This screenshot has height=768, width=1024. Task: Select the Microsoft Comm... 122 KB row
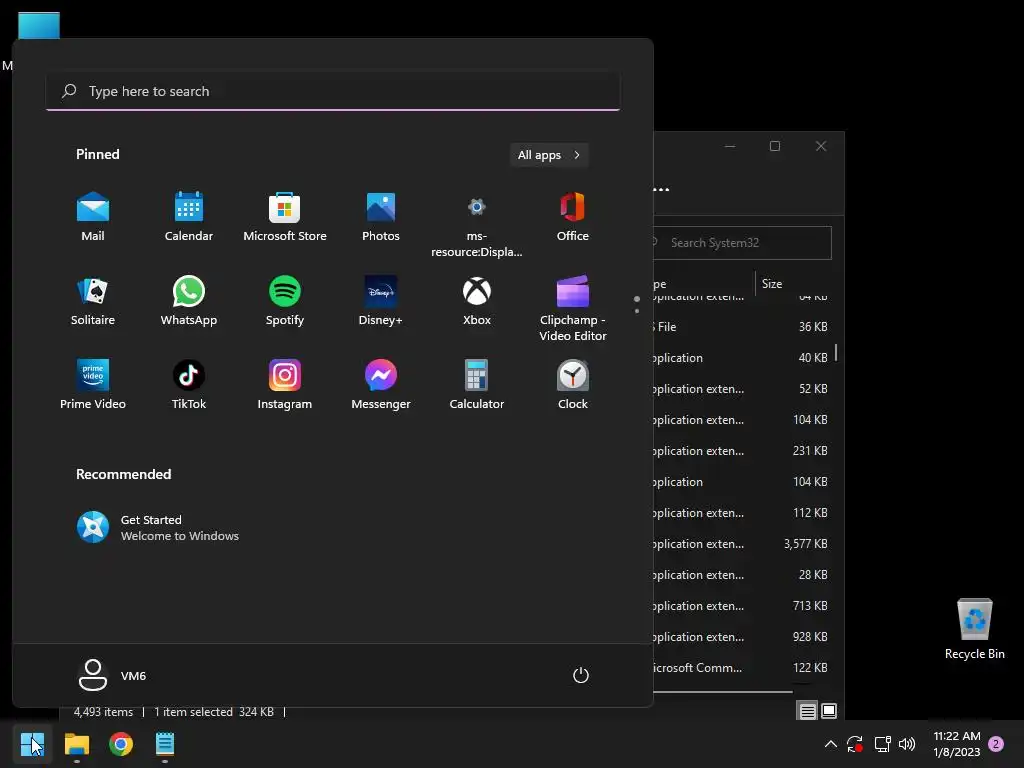(742, 667)
